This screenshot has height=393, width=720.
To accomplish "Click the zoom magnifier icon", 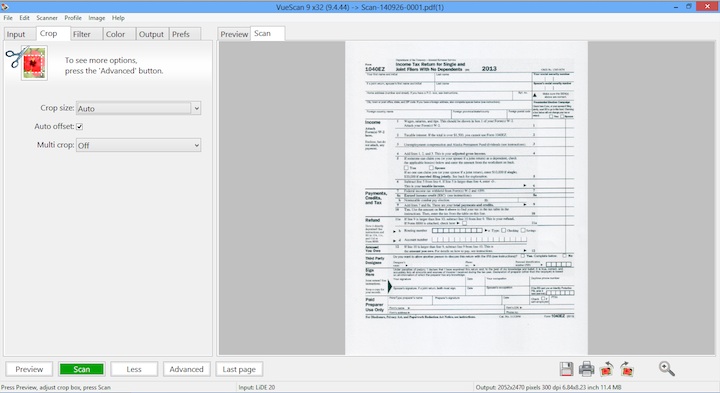I will tap(667, 368).
